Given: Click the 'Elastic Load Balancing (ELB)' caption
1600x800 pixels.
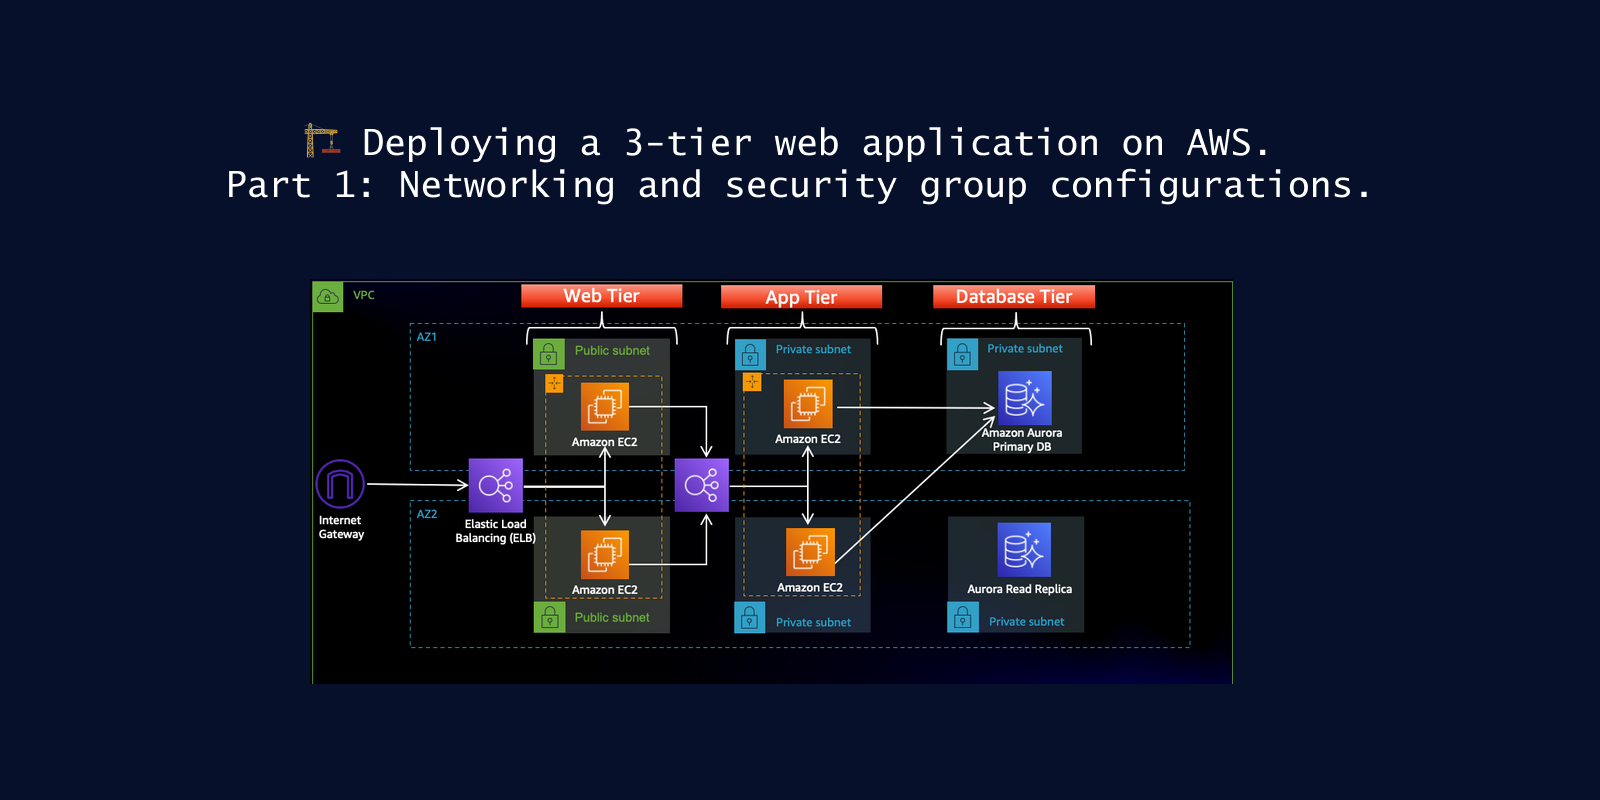Looking at the screenshot, I should click(x=495, y=531).
